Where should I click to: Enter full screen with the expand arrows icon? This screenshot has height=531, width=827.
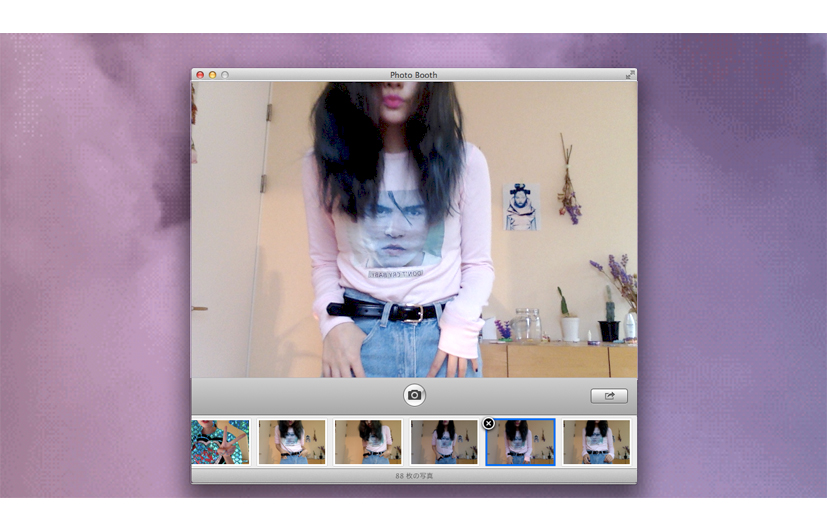630,75
